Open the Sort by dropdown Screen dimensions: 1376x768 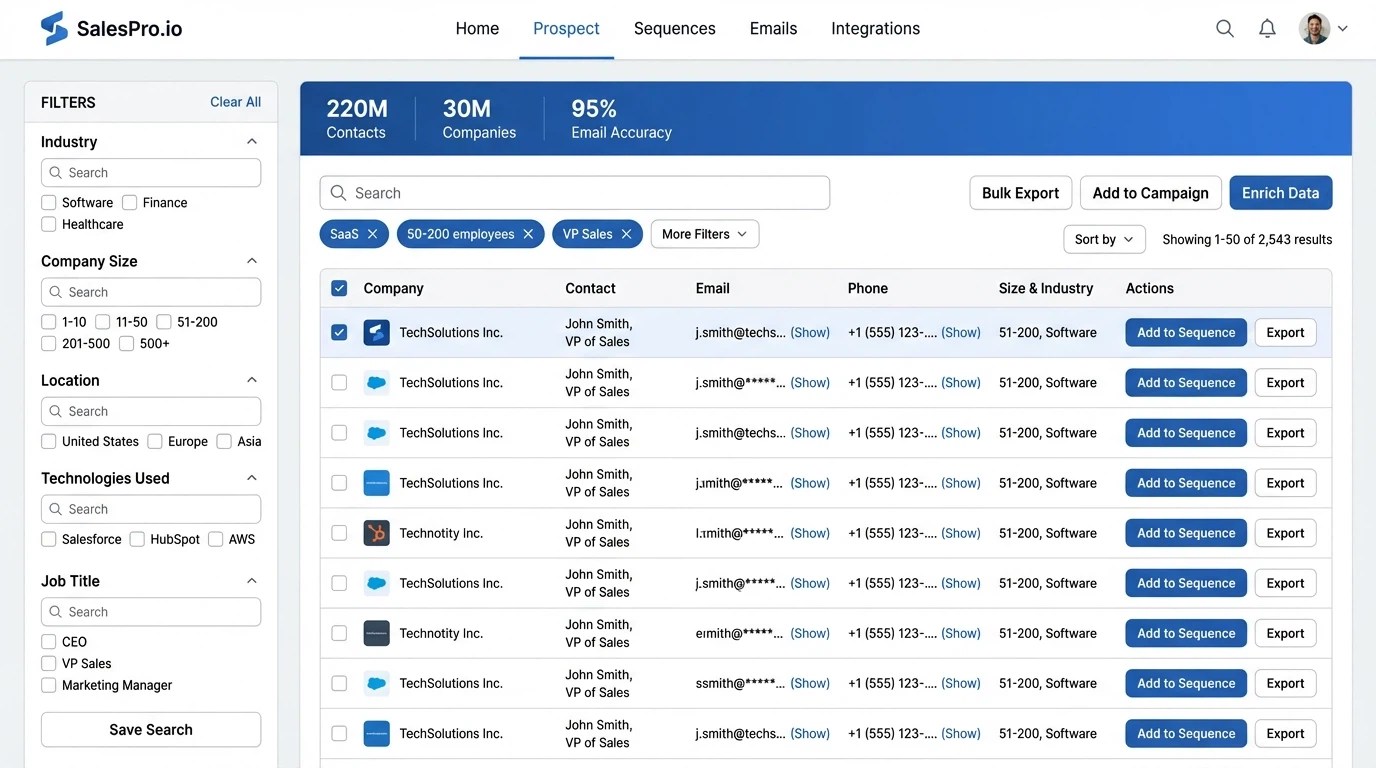click(1104, 239)
